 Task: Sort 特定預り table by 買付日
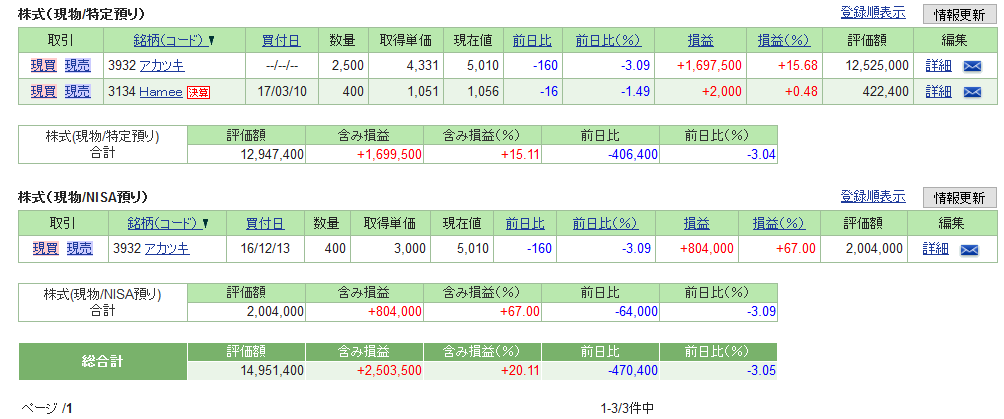click(281, 40)
